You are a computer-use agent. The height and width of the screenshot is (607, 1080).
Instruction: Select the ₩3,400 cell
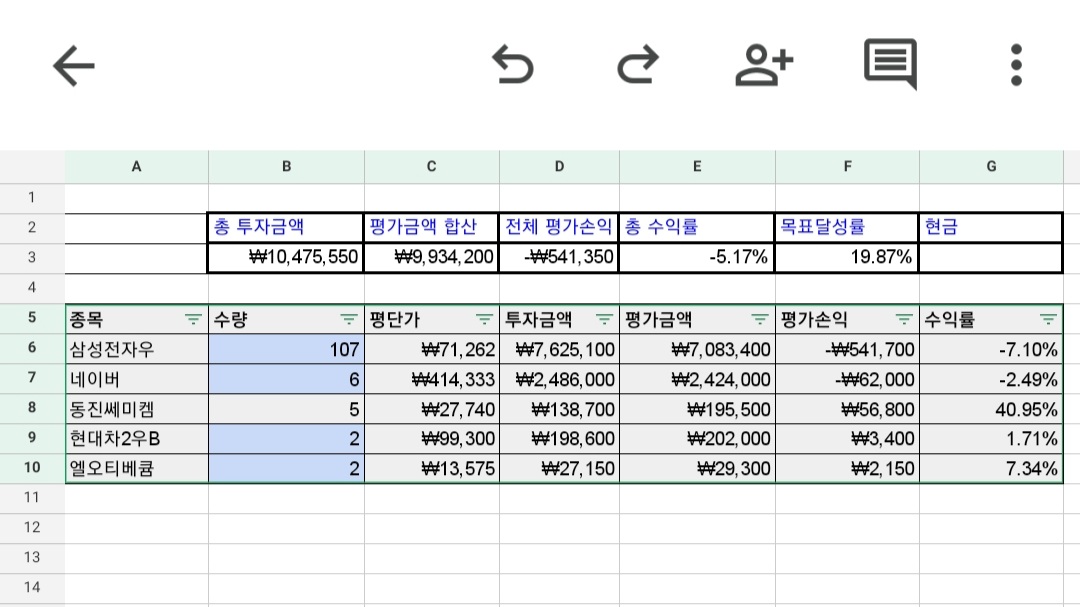point(847,438)
